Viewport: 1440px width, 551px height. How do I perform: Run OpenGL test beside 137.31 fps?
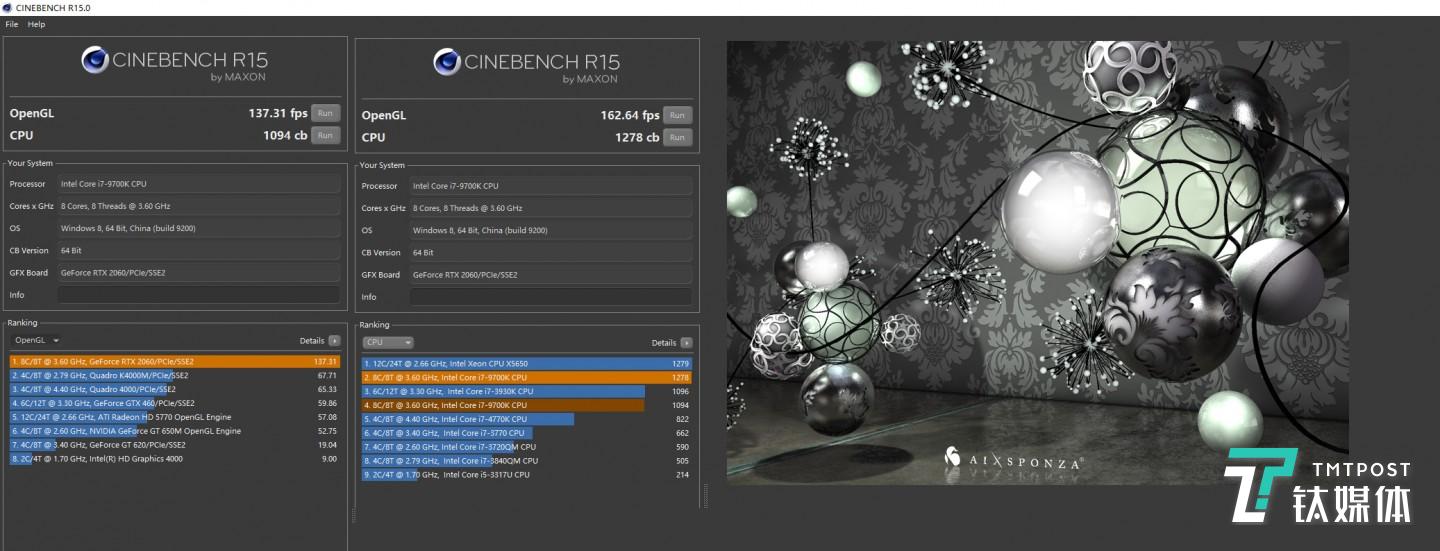point(326,113)
